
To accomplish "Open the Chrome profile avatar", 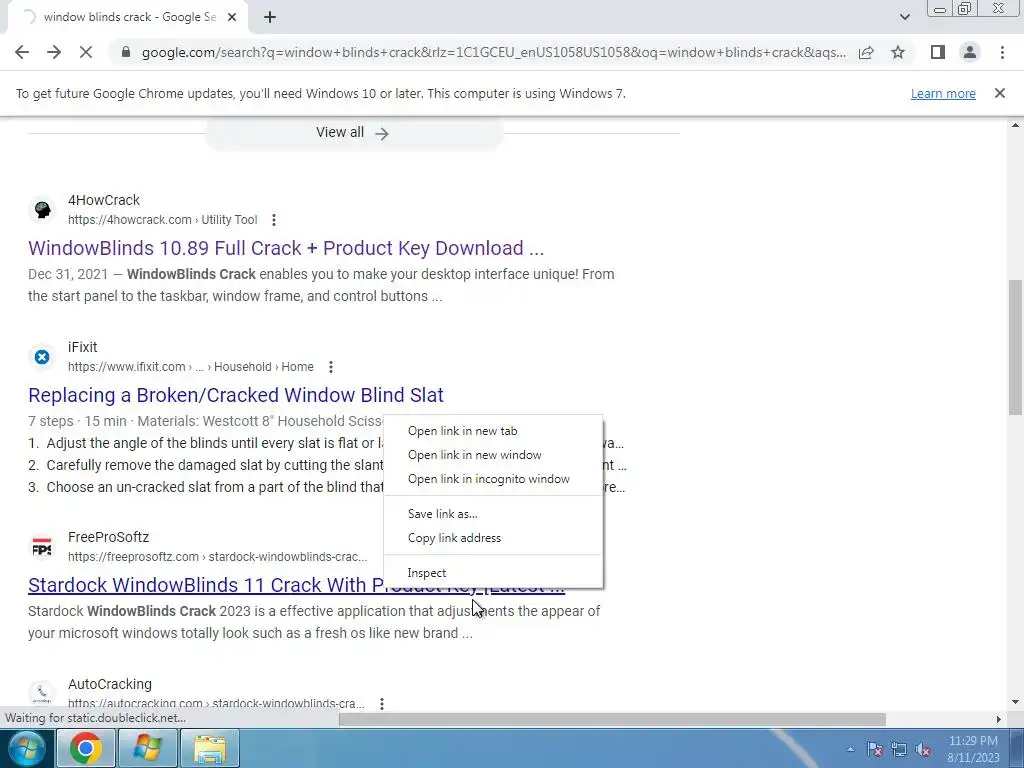I will [970, 52].
